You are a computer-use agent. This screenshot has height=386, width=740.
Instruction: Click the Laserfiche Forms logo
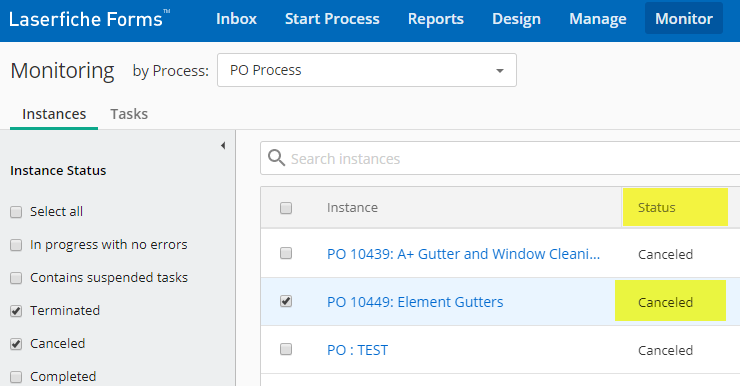90,19
